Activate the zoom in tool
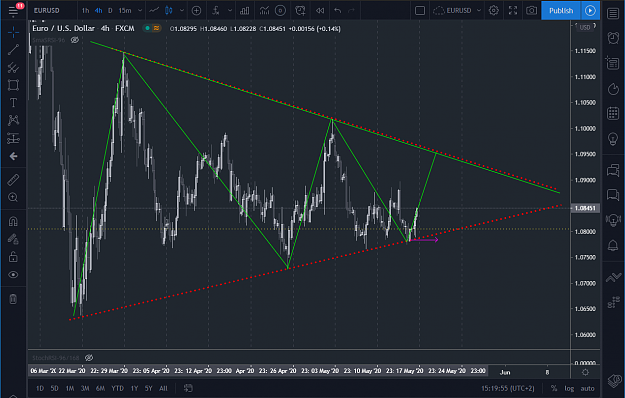625x398 pixels. point(13,197)
